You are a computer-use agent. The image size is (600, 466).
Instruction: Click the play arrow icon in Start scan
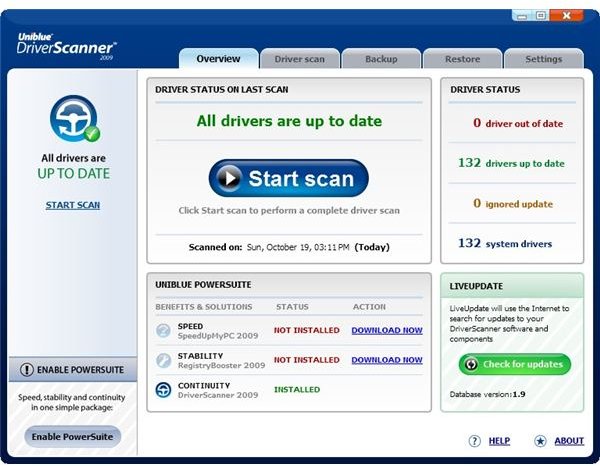pyautogui.click(x=229, y=178)
